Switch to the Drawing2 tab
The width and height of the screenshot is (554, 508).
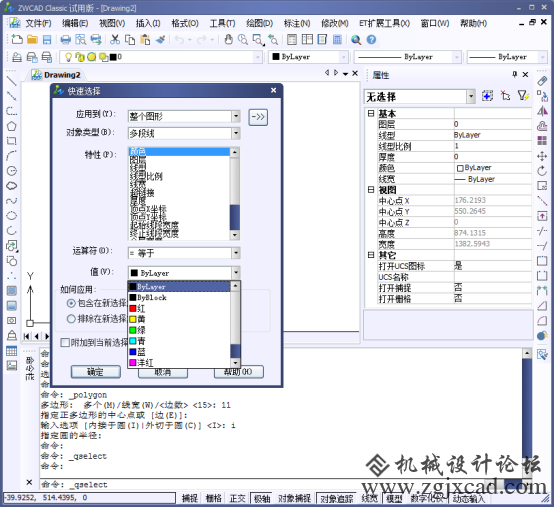click(57, 75)
